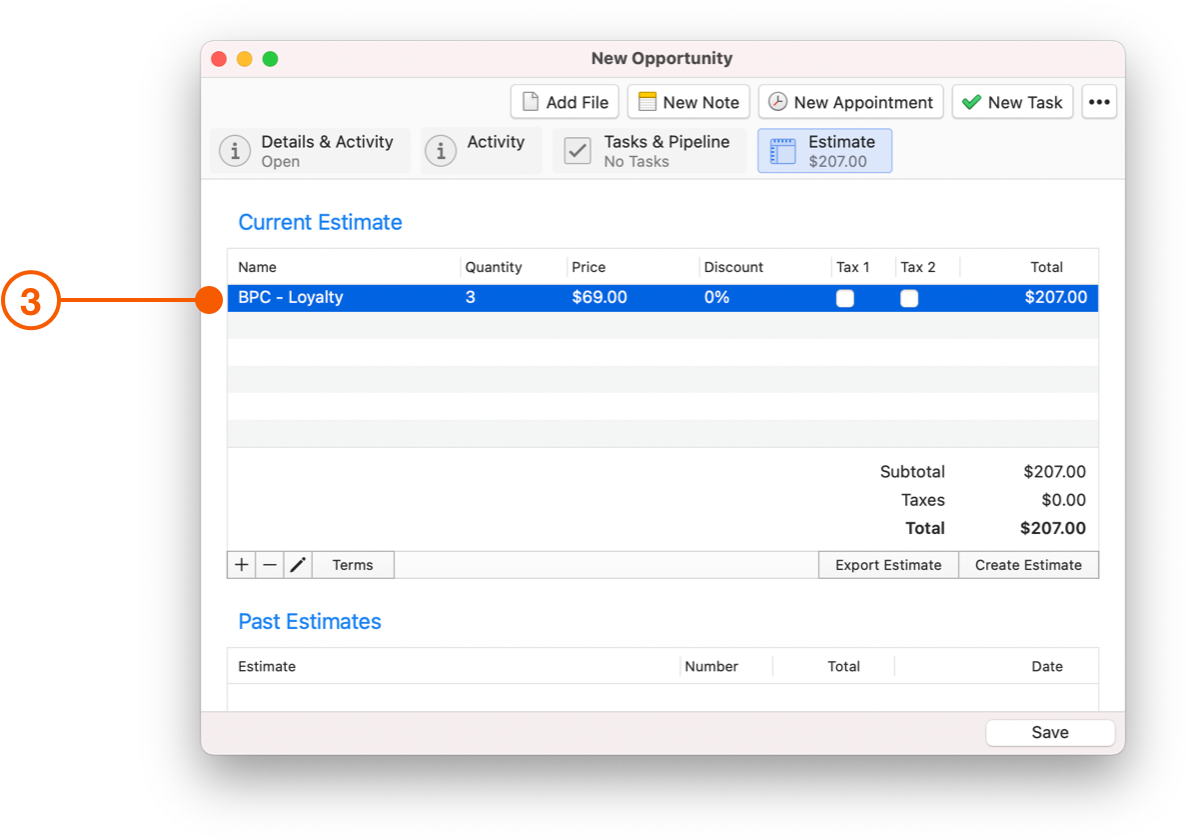Click Create Estimate button
Image resolution: width=1190 pixels, height=840 pixels.
click(1028, 565)
